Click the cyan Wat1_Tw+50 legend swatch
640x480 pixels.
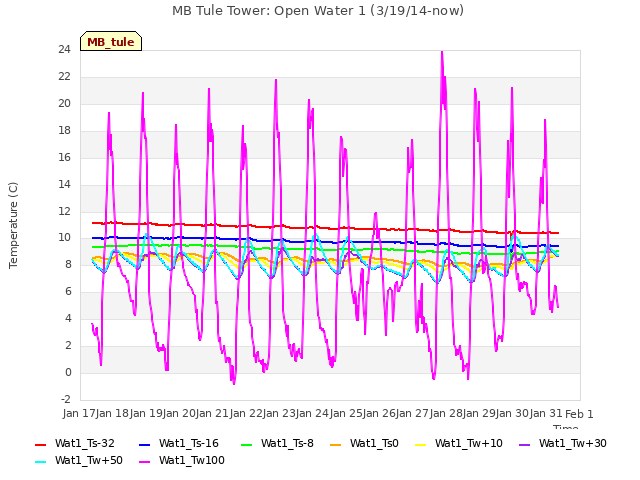(x=41, y=462)
